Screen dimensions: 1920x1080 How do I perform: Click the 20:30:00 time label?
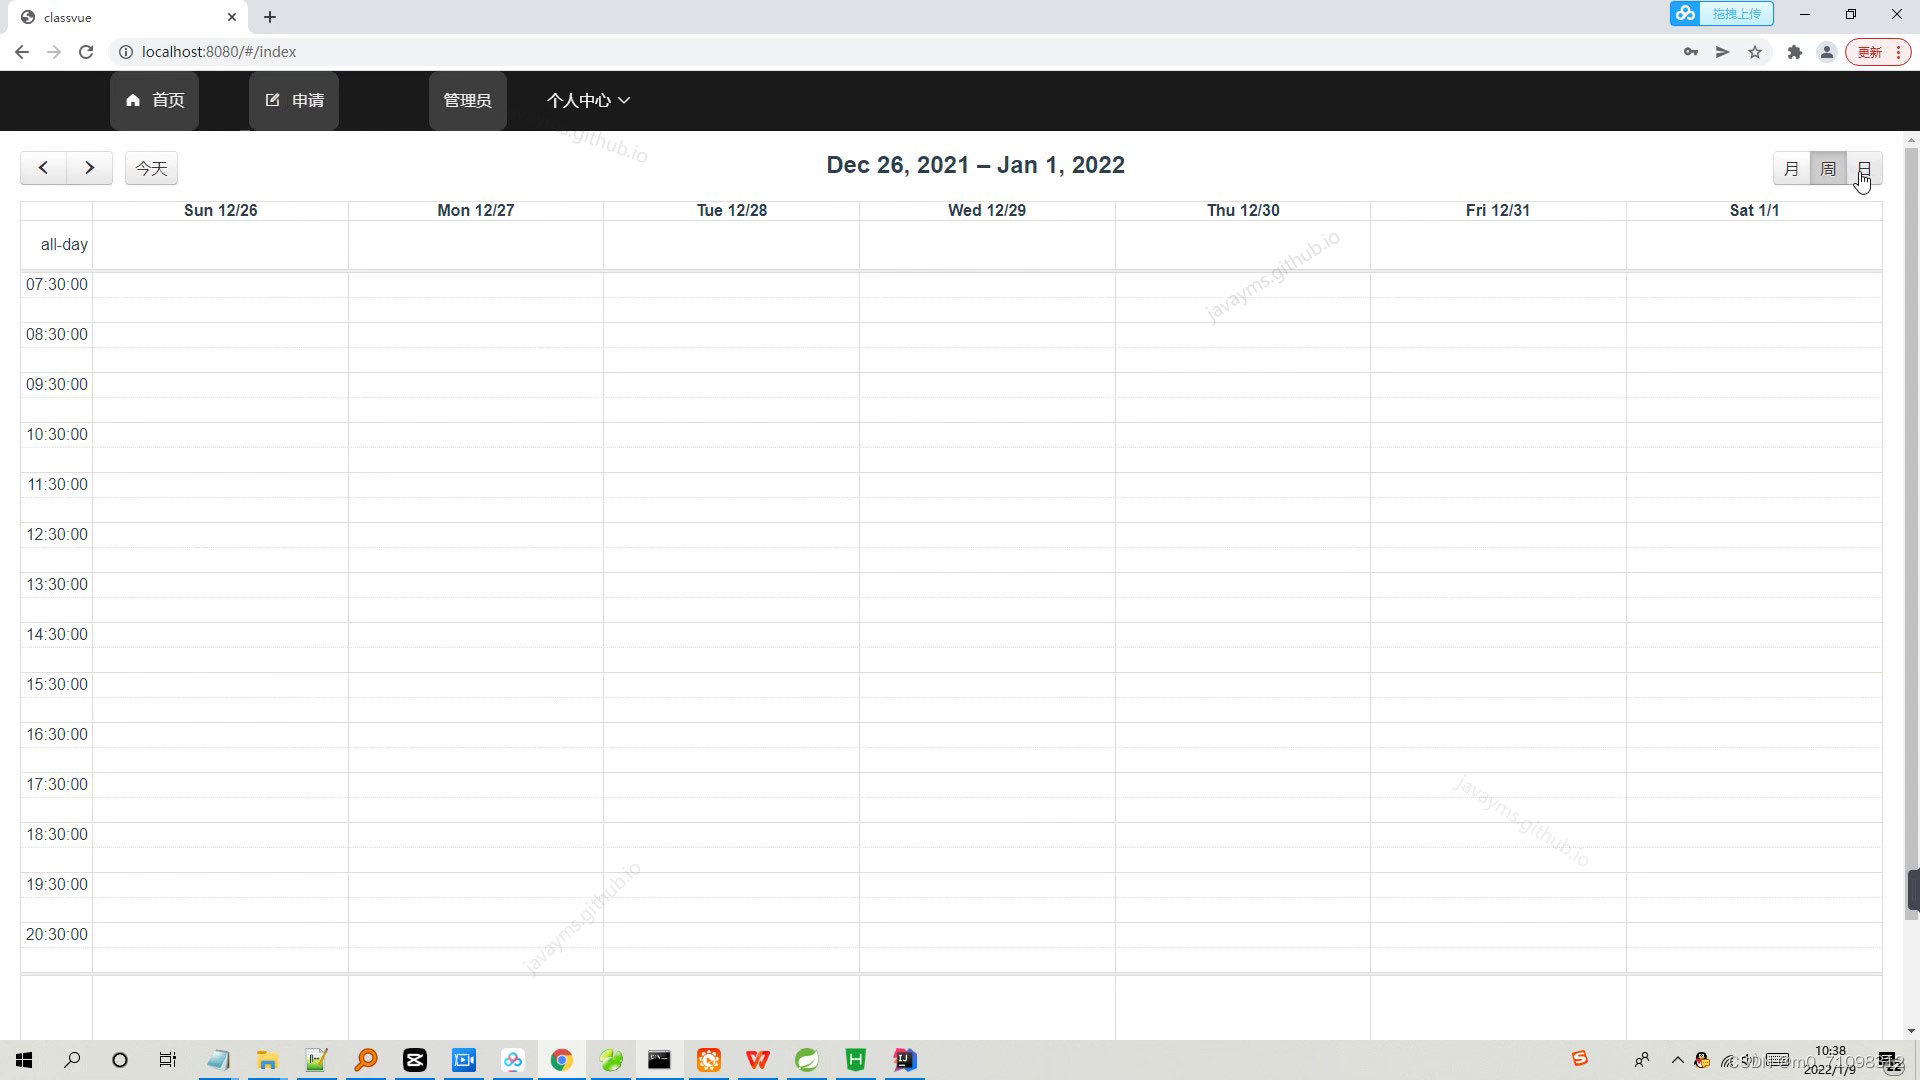click(x=57, y=935)
